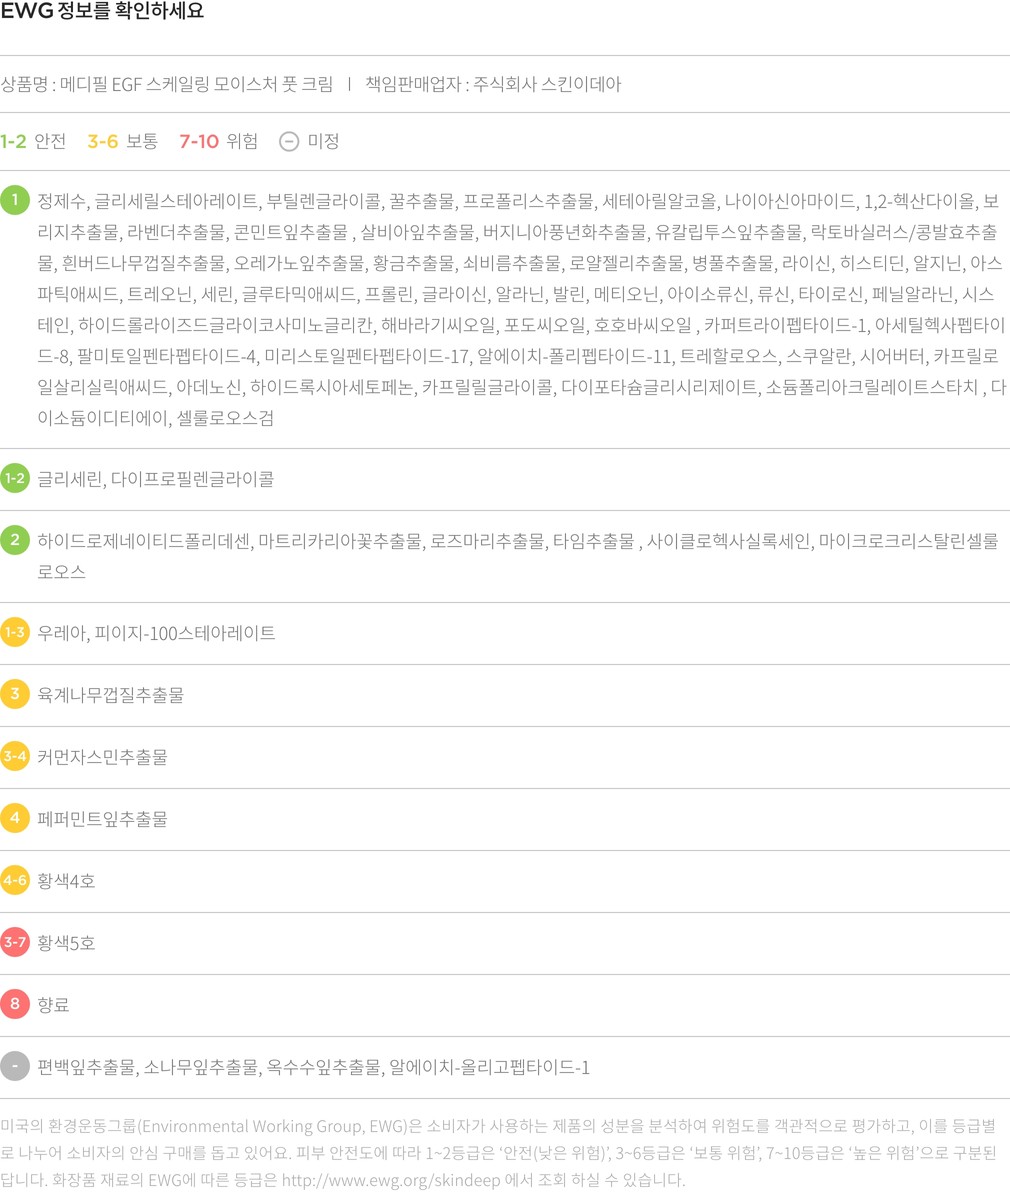The width and height of the screenshot is (1010, 1193).
Task: Click the 향료 ingredient text
Action: click(53, 1005)
